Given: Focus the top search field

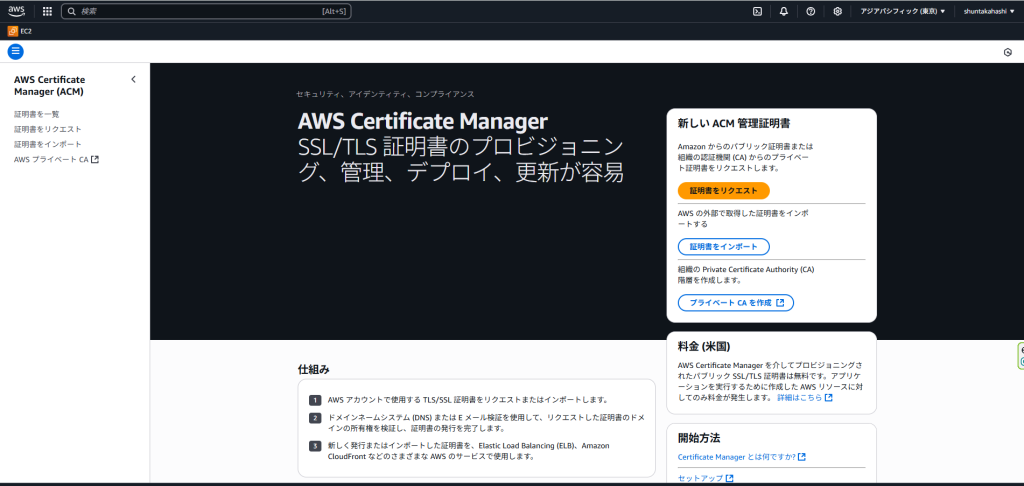Looking at the screenshot, I should (x=206, y=11).
